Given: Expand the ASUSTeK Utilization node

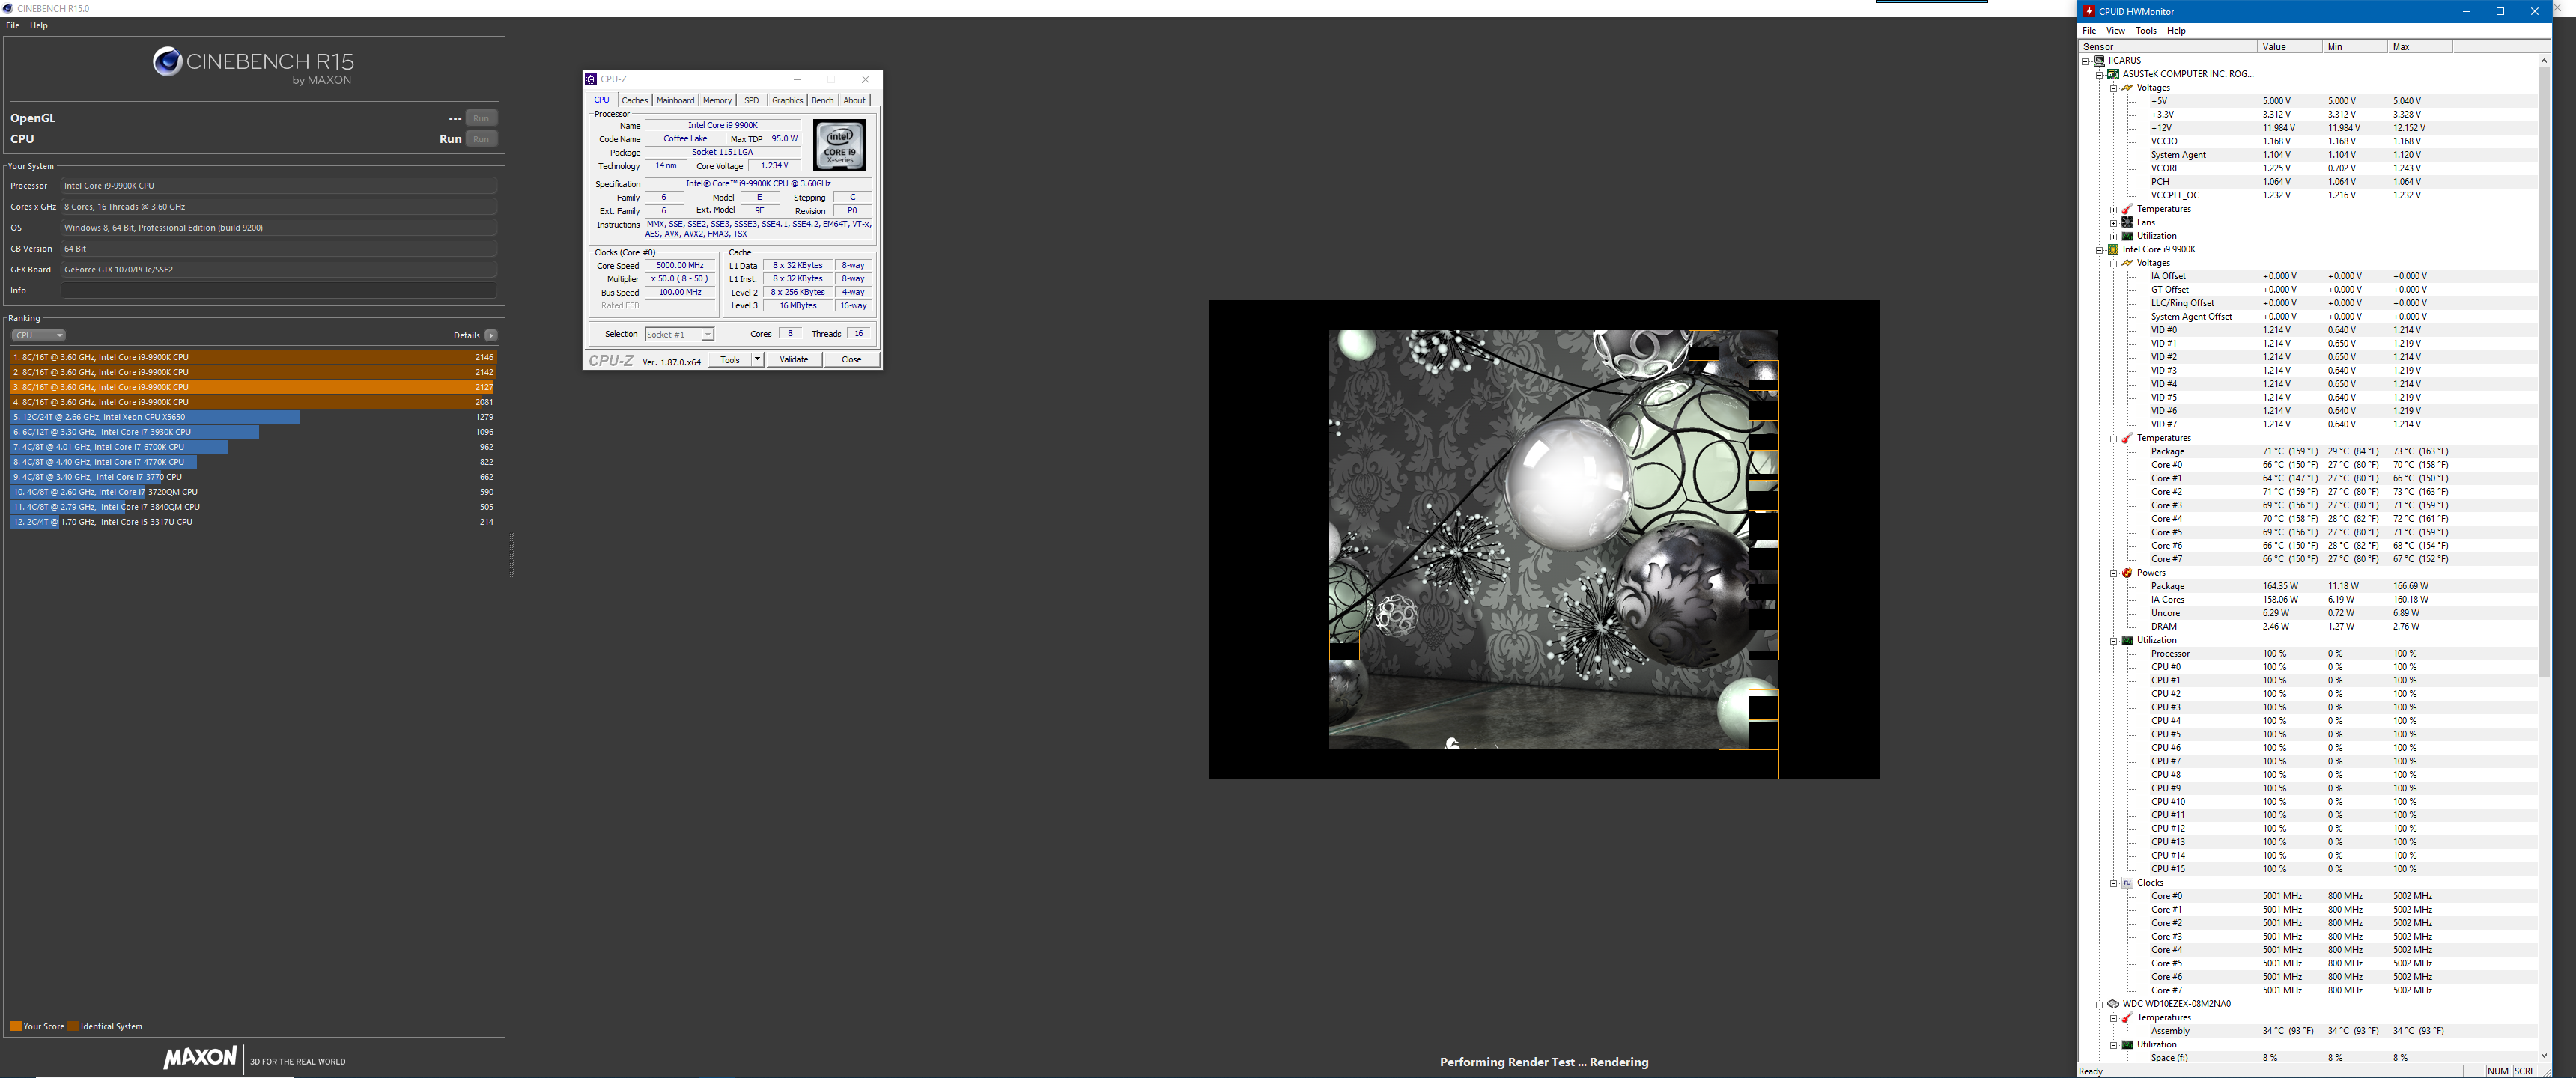Looking at the screenshot, I should click(2113, 236).
